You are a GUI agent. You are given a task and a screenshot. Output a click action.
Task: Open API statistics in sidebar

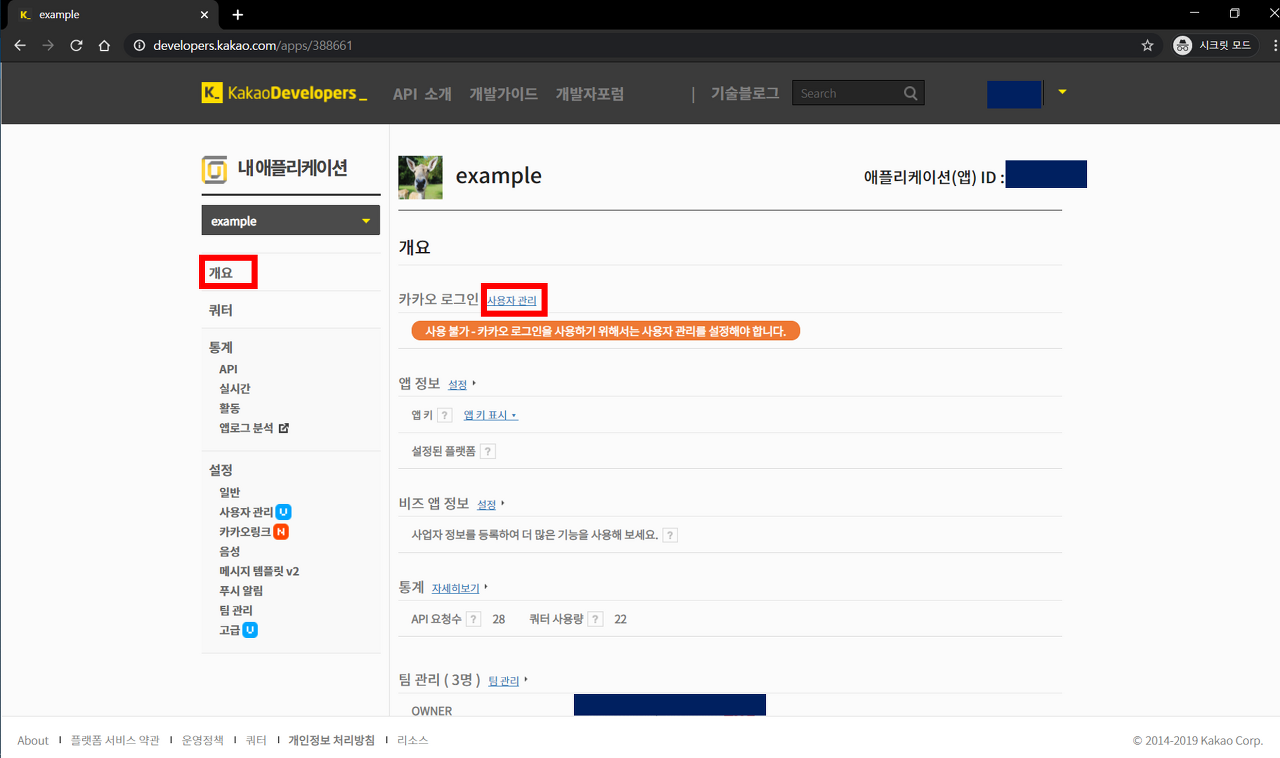[228, 369]
